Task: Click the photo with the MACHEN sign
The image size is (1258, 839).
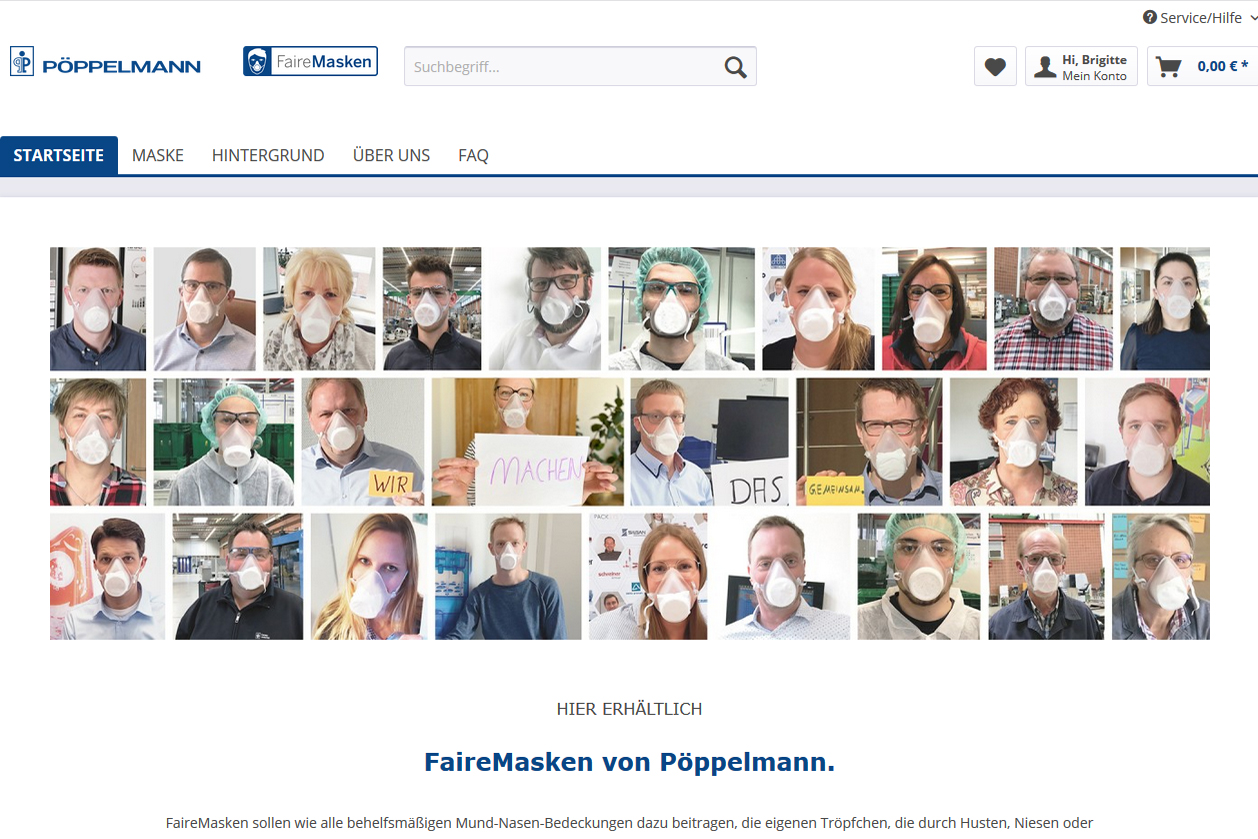Action: tap(528, 441)
